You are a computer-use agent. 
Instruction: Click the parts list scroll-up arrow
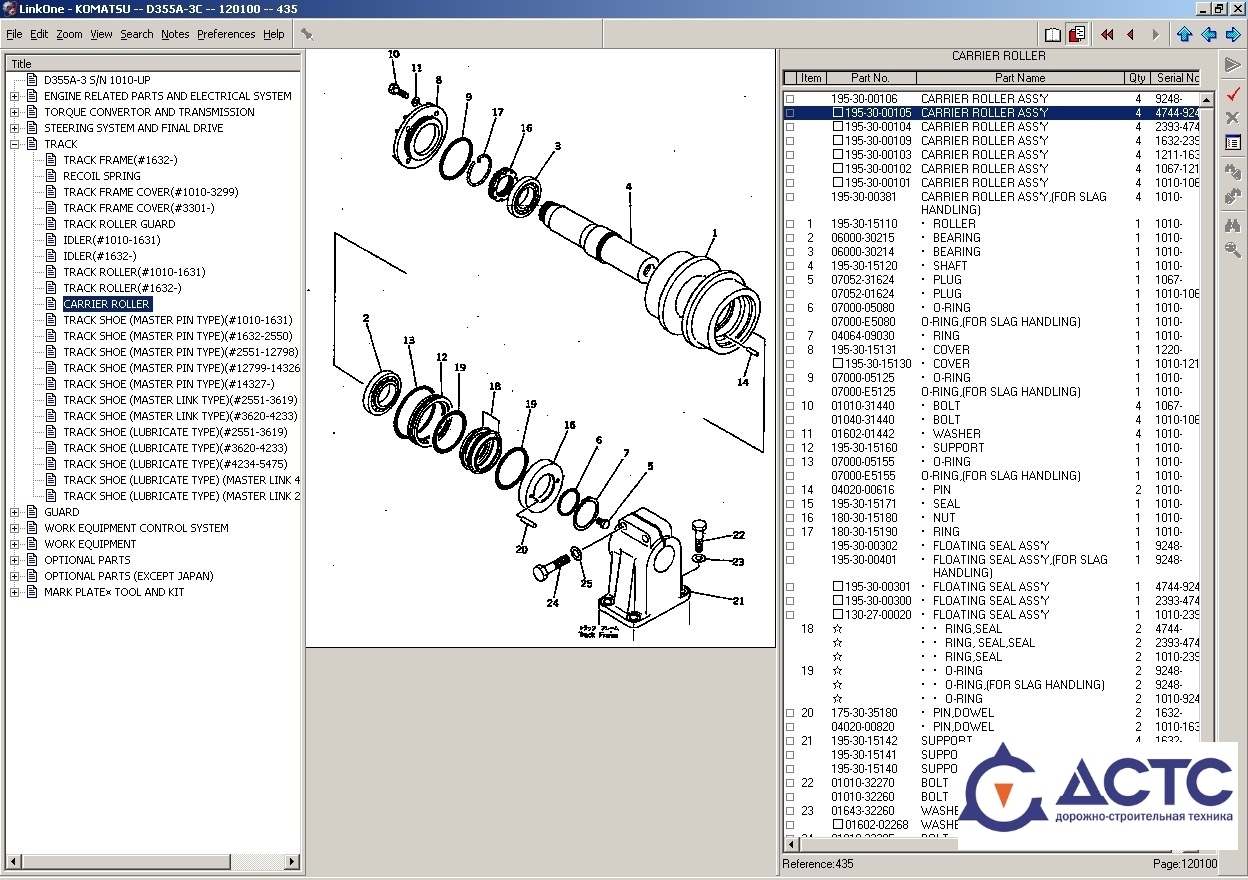pos(1207,98)
